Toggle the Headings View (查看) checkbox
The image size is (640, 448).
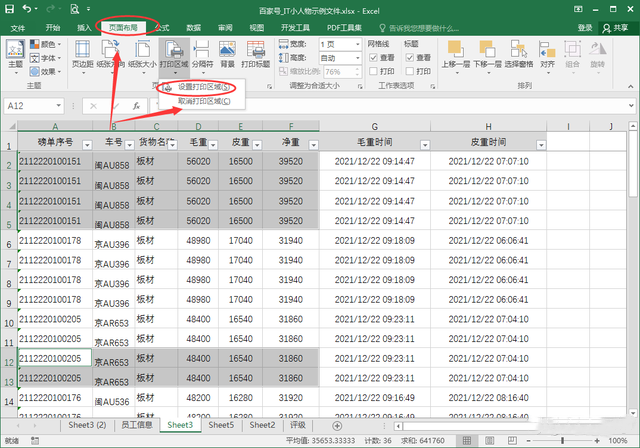[409, 58]
